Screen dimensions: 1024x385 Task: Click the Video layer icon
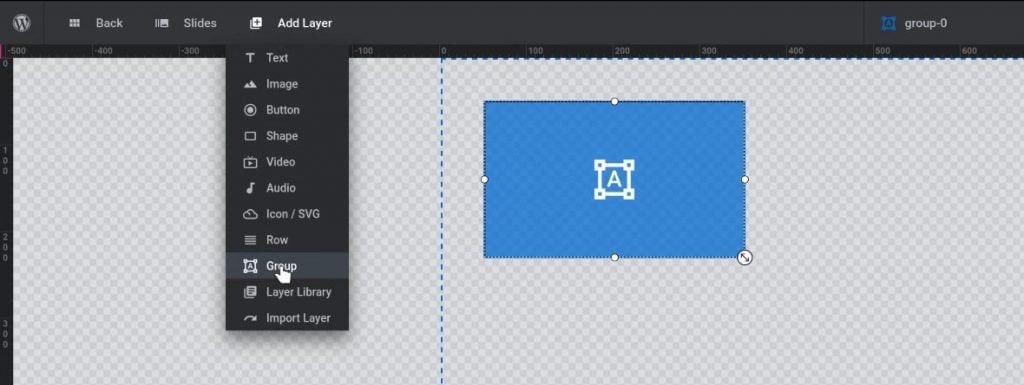pyautogui.click(x=250, y=162)
